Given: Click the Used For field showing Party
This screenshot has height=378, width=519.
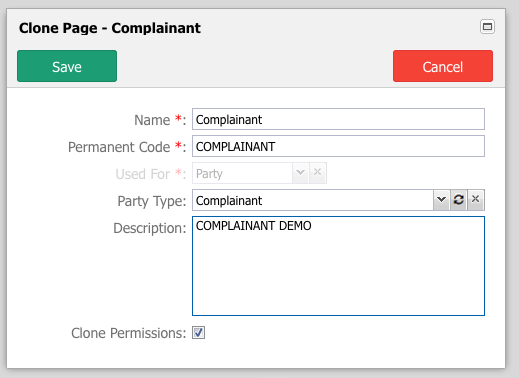Looking at the screenshot, I should pyautogui.click(x=242, y=173).
